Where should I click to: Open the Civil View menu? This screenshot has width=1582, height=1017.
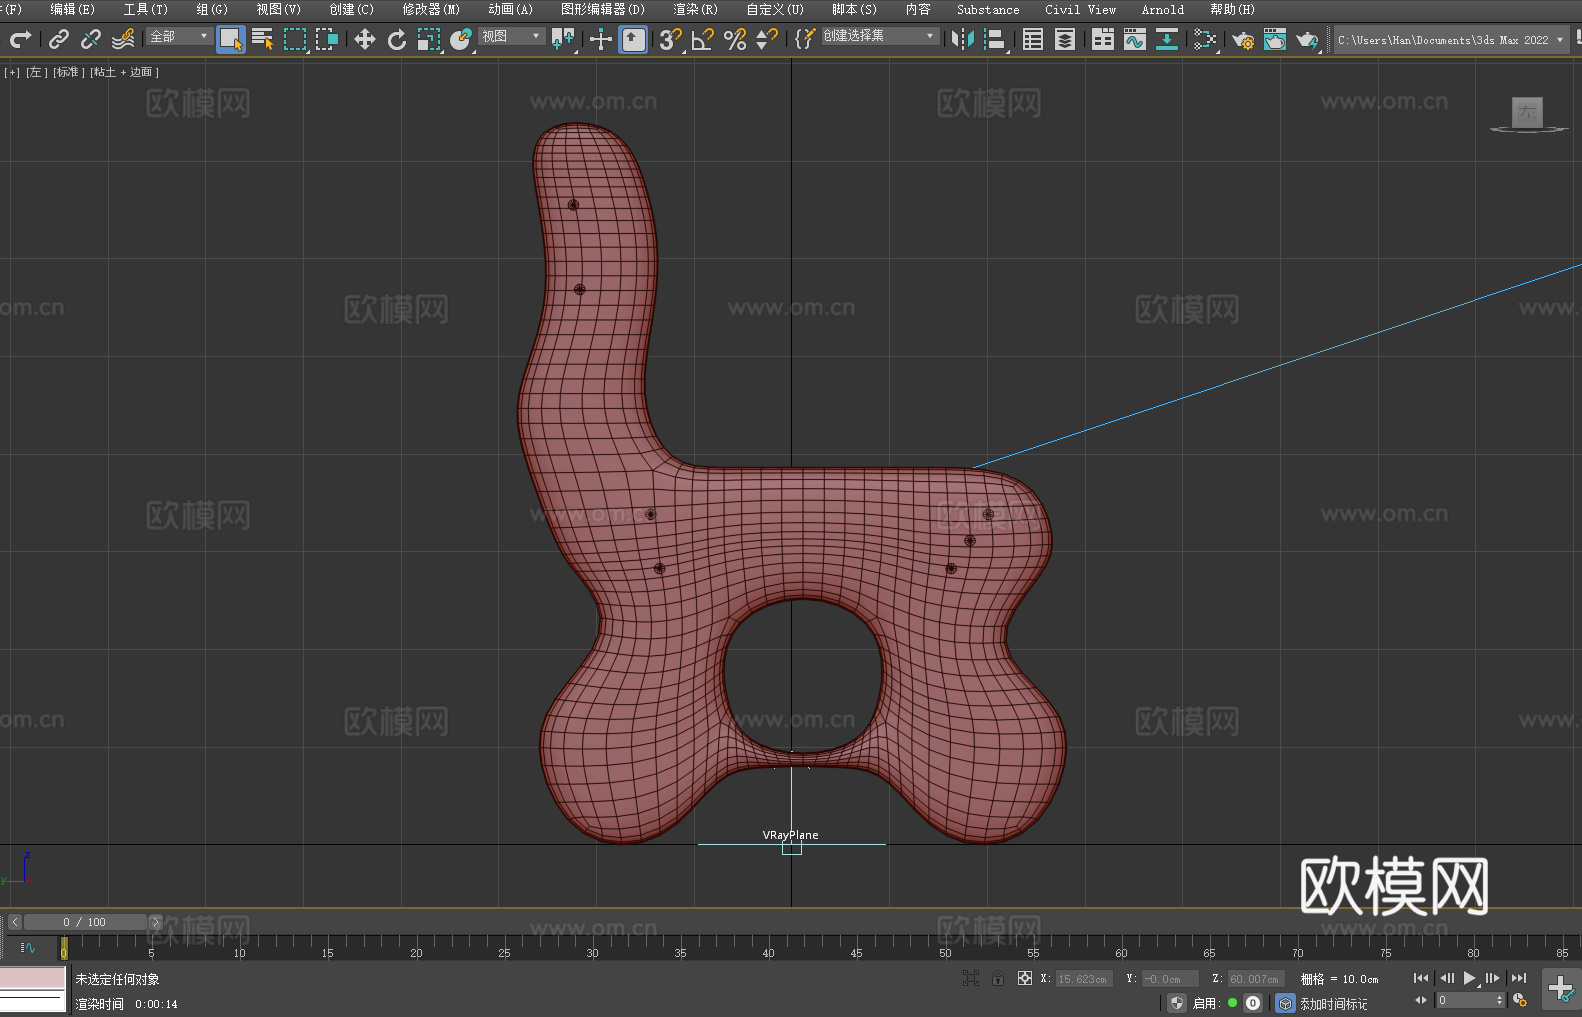[1081, 9]
